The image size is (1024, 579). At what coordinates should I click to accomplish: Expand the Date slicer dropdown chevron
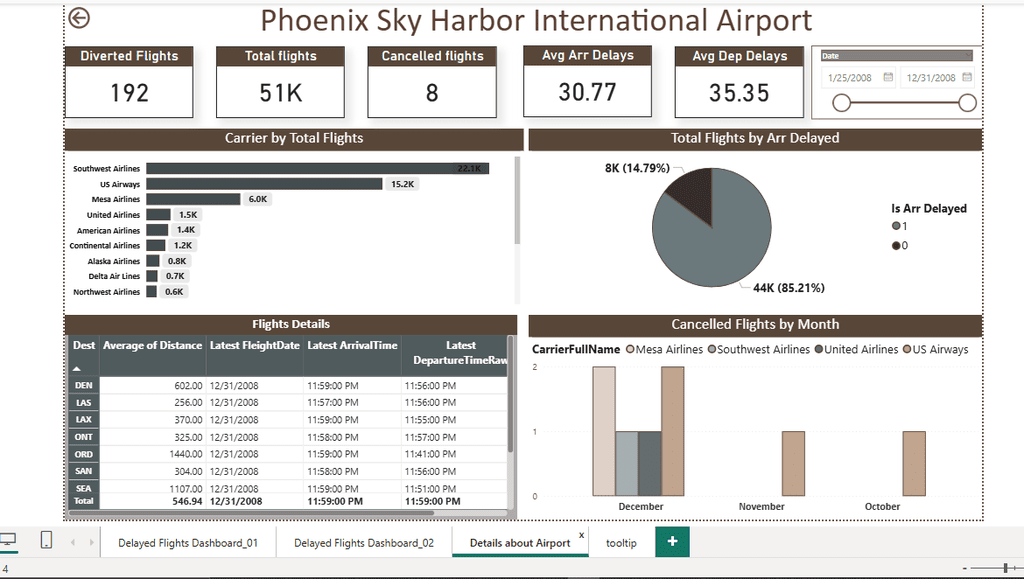tap(968, 55)
